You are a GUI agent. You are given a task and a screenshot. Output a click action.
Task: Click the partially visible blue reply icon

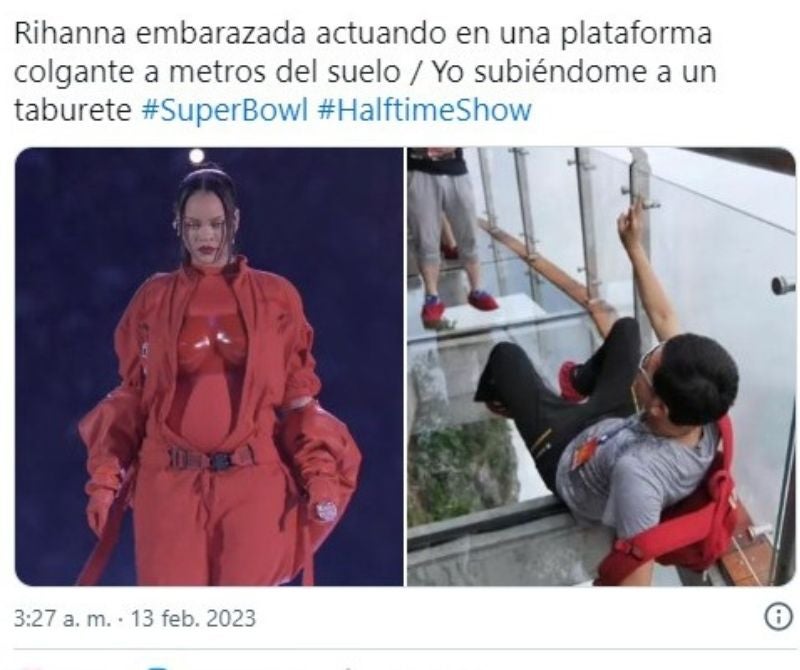pyautogui.click(x=160, y=667)
